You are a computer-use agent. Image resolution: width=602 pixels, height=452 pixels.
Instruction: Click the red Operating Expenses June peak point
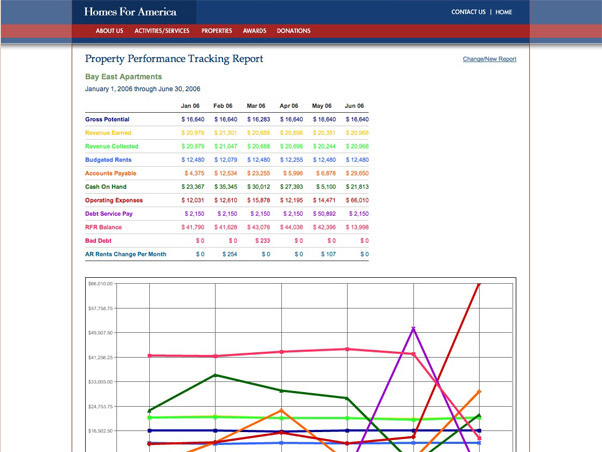pos(479,284)
